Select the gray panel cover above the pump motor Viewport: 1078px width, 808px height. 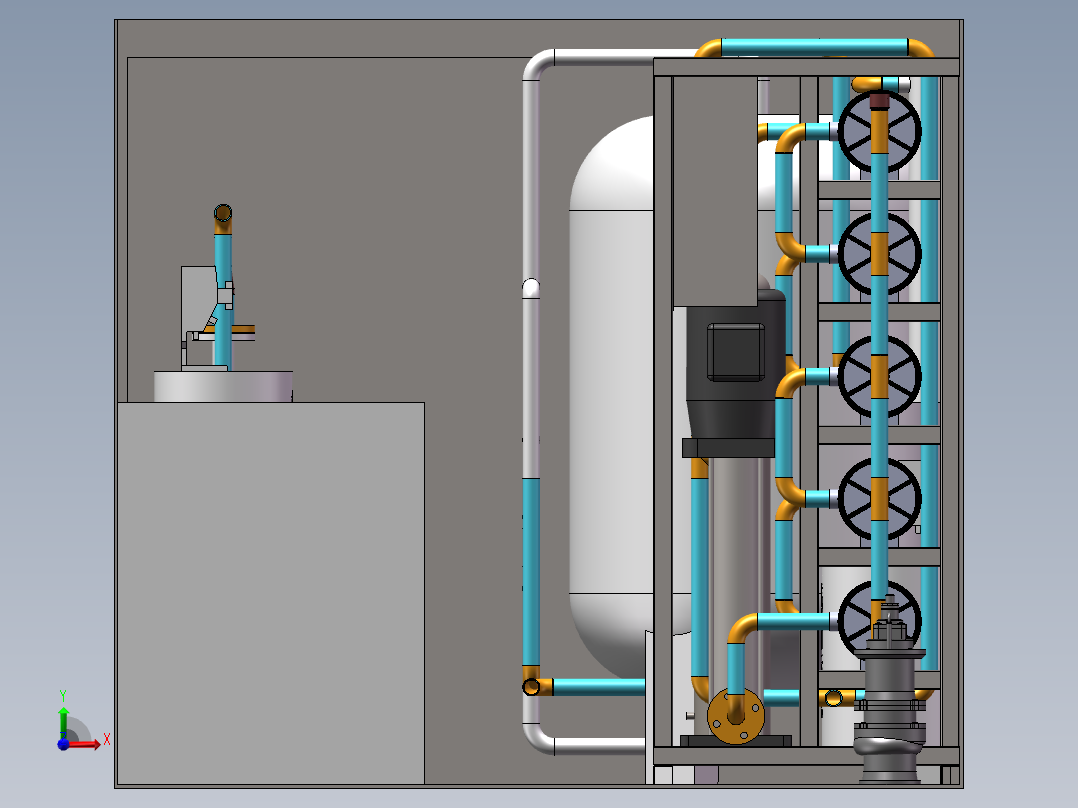point(715,191)
